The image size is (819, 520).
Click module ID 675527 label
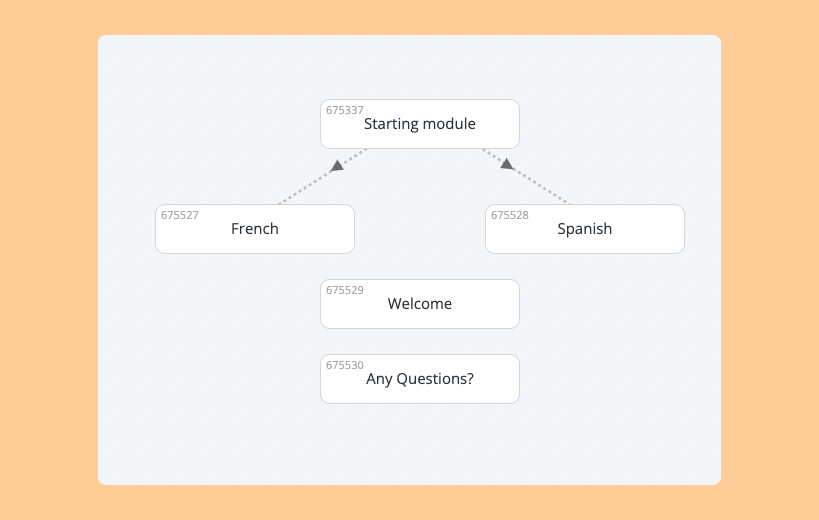[180, 215]
